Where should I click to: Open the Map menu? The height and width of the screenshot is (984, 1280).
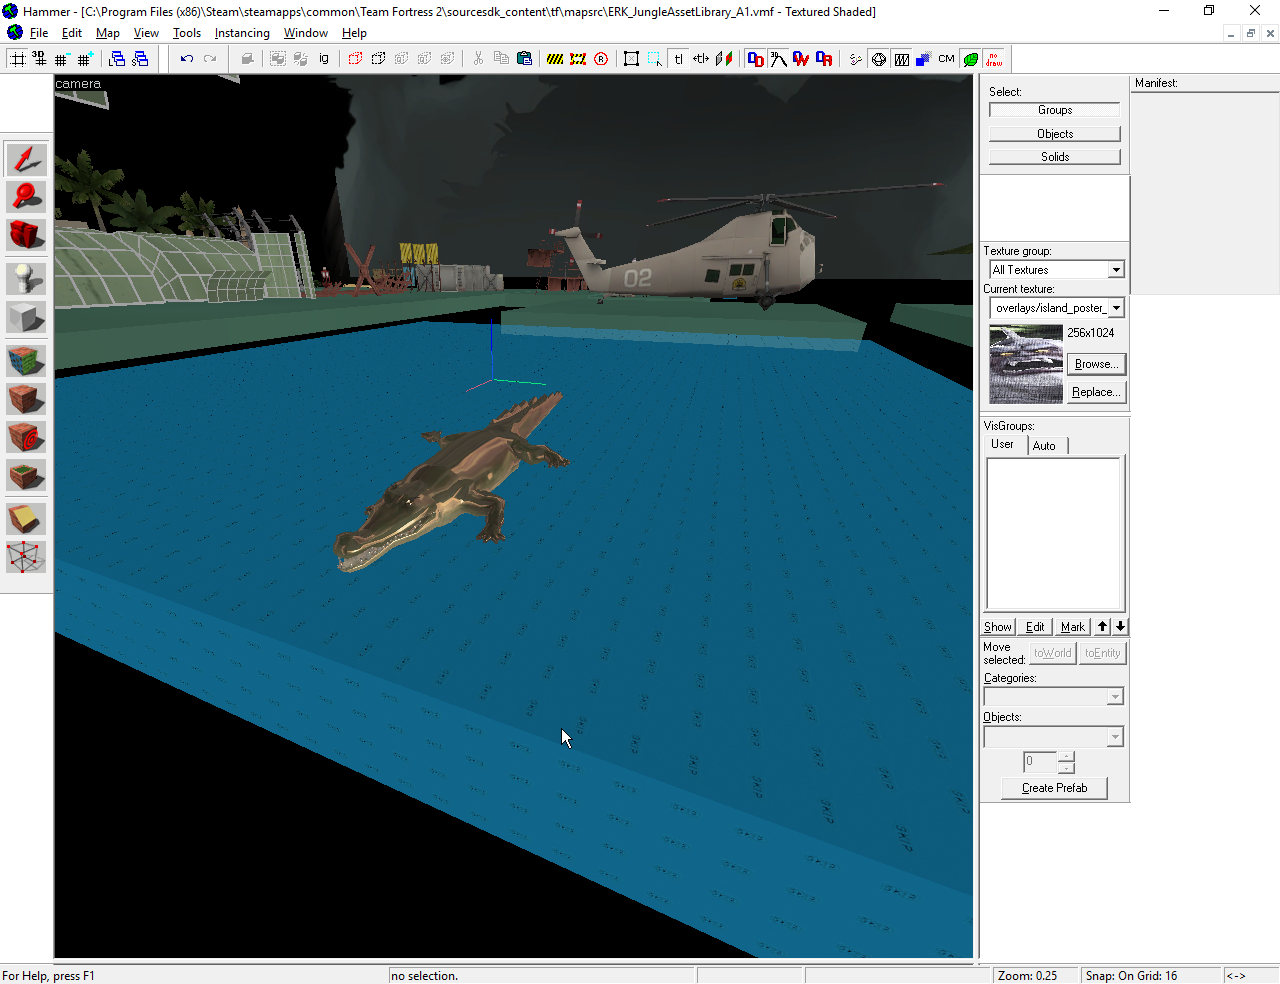108,33
